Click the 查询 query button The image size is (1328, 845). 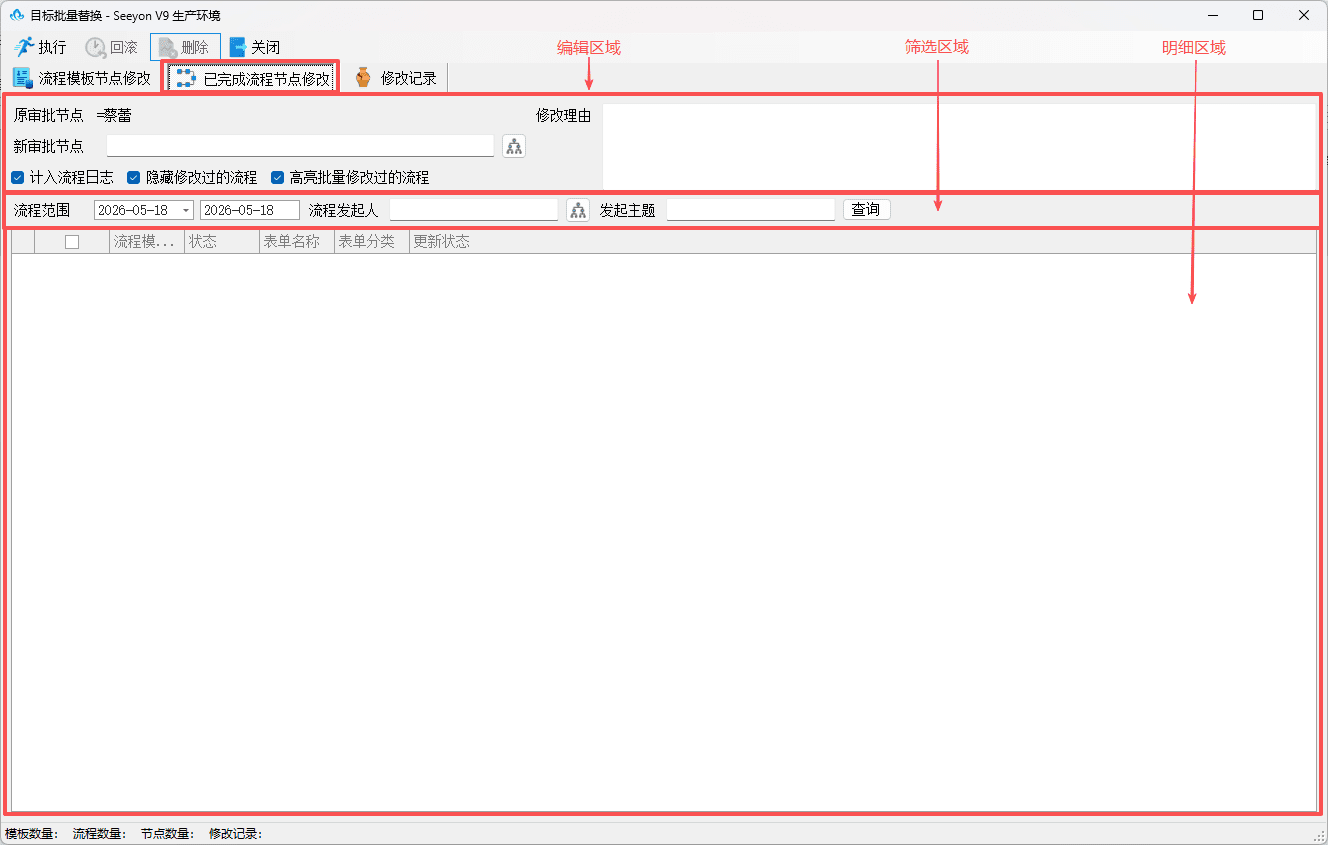point(866,210)
